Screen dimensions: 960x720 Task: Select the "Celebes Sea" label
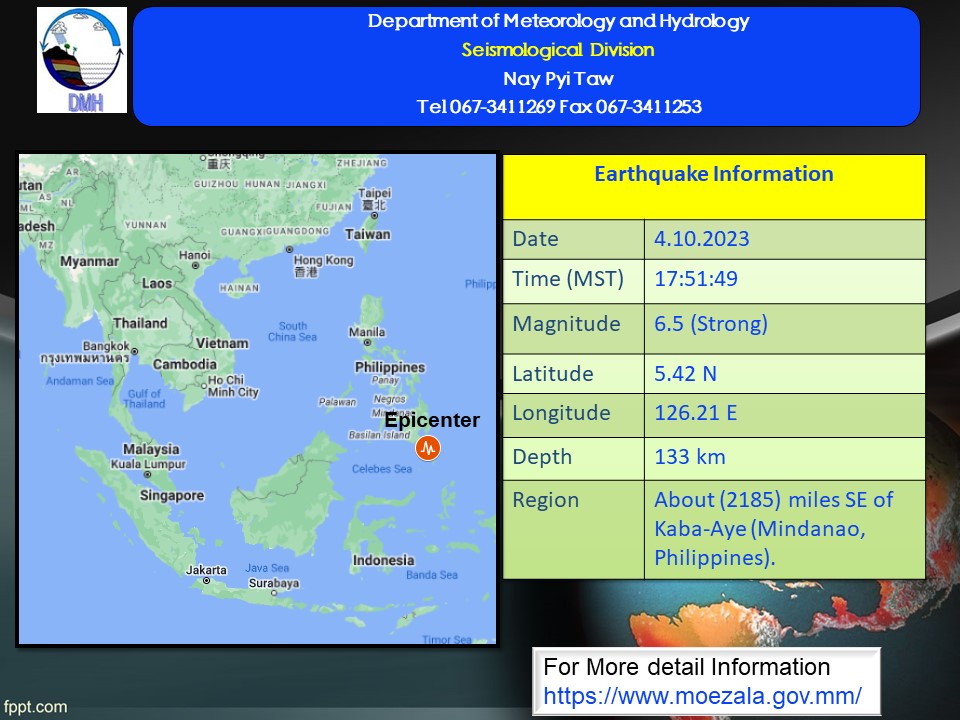pos(381,469)
